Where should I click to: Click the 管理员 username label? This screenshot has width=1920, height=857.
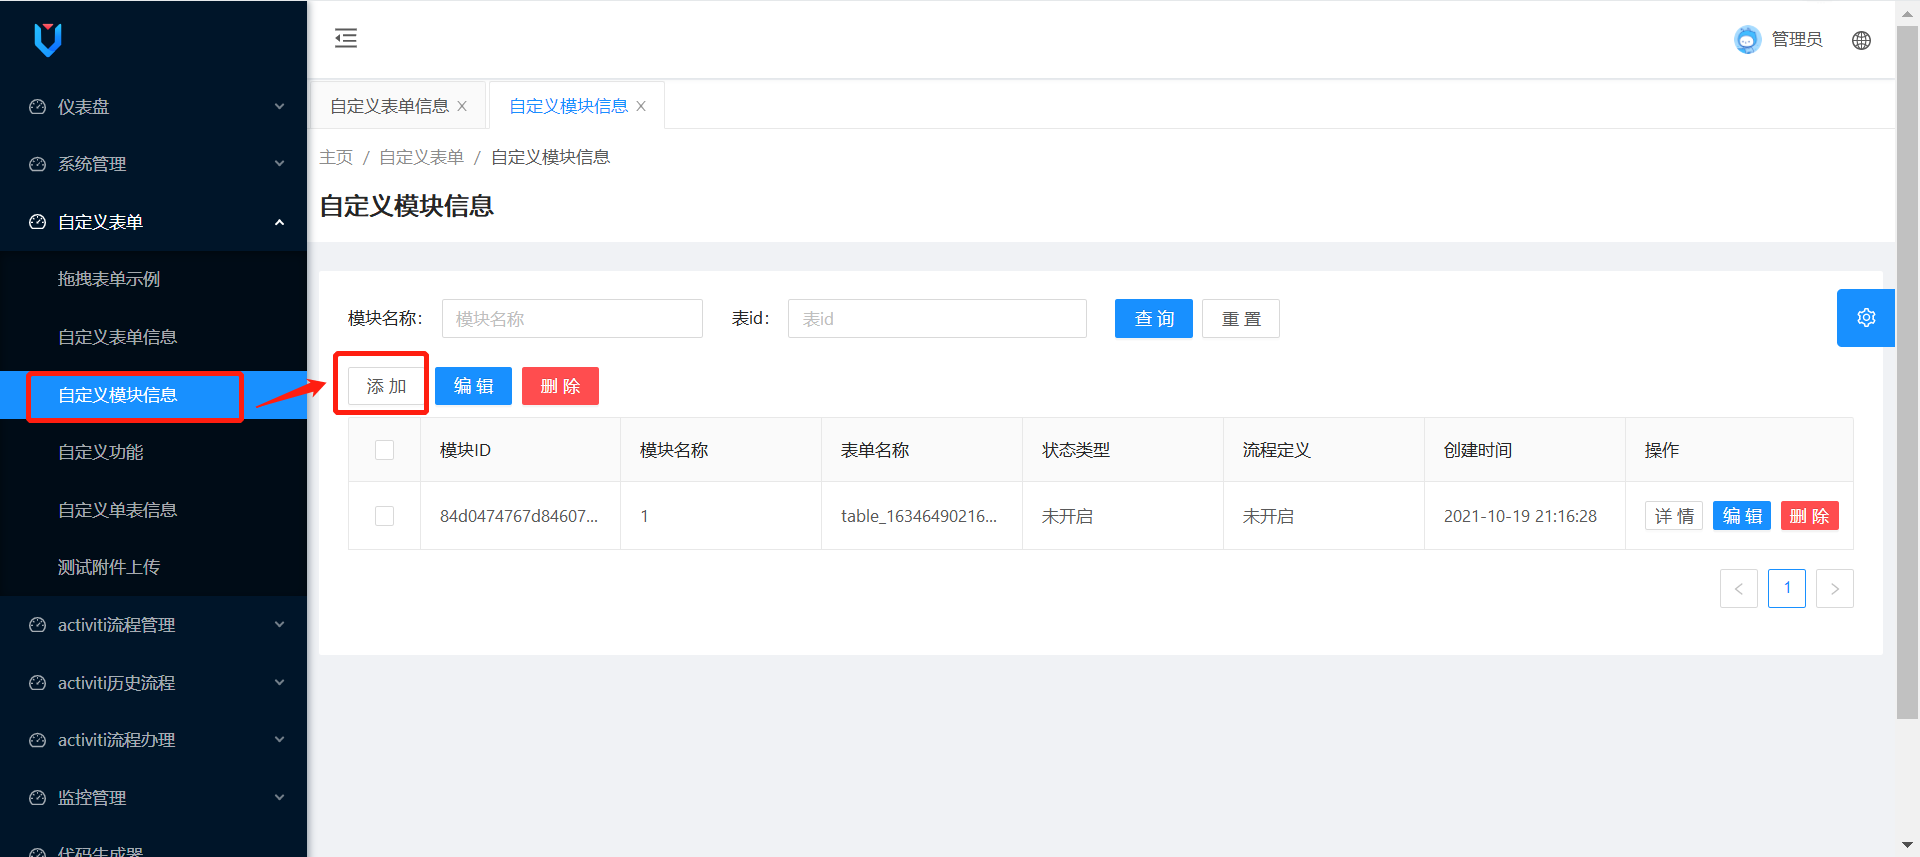pyautogui.click(x=1797, y=40)
